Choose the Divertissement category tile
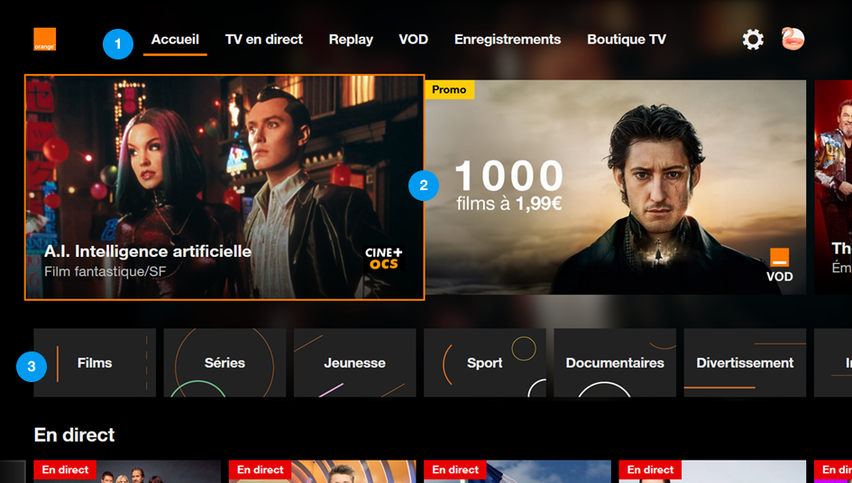The width and height of the screenshot is (852, 483). tap(745, 362)
